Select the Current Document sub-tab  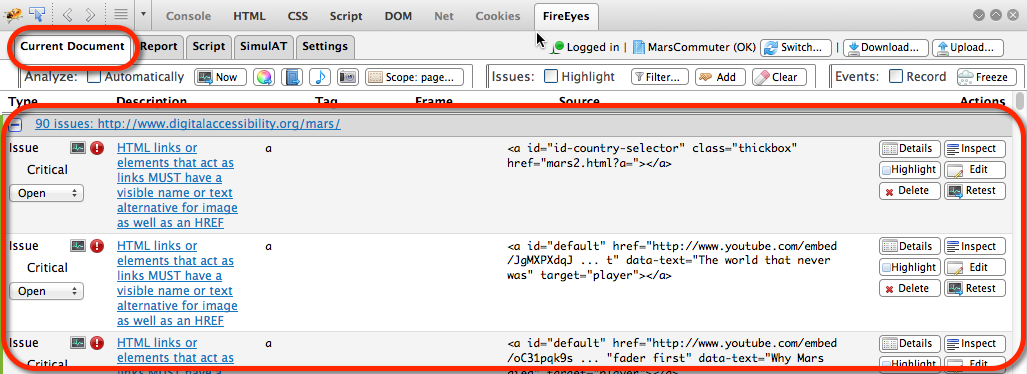click(72, 47)
